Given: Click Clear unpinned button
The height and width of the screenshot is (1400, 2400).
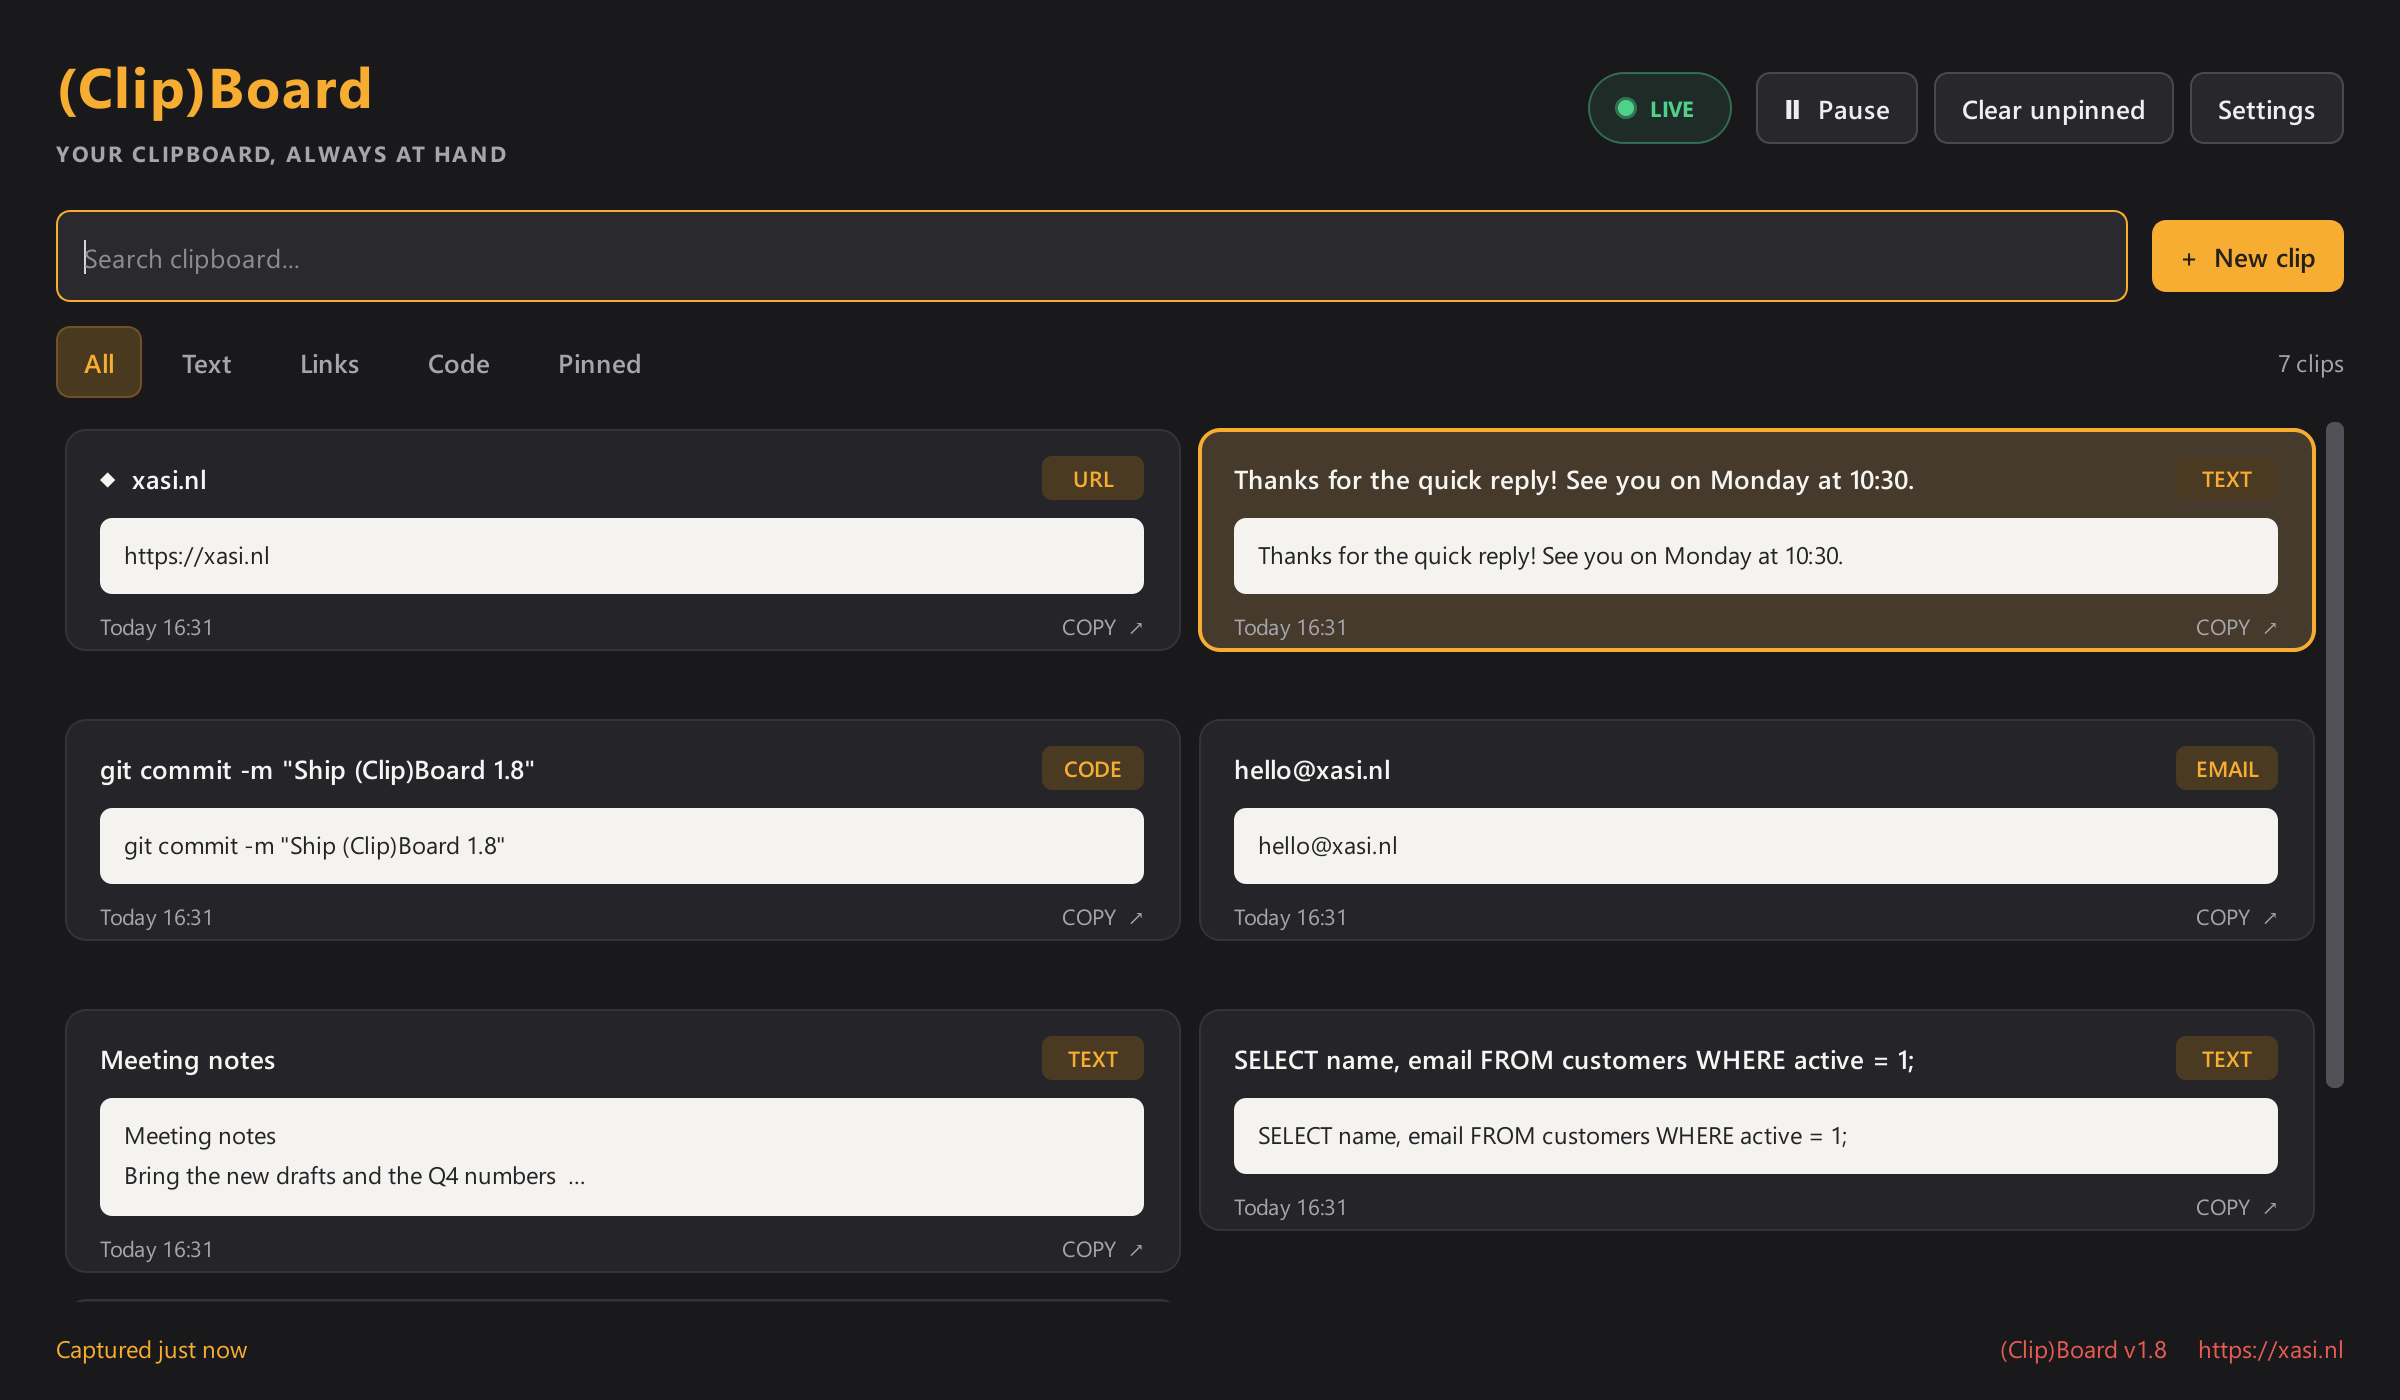Looking at the screenshot, I should (x=2053, y=108).
